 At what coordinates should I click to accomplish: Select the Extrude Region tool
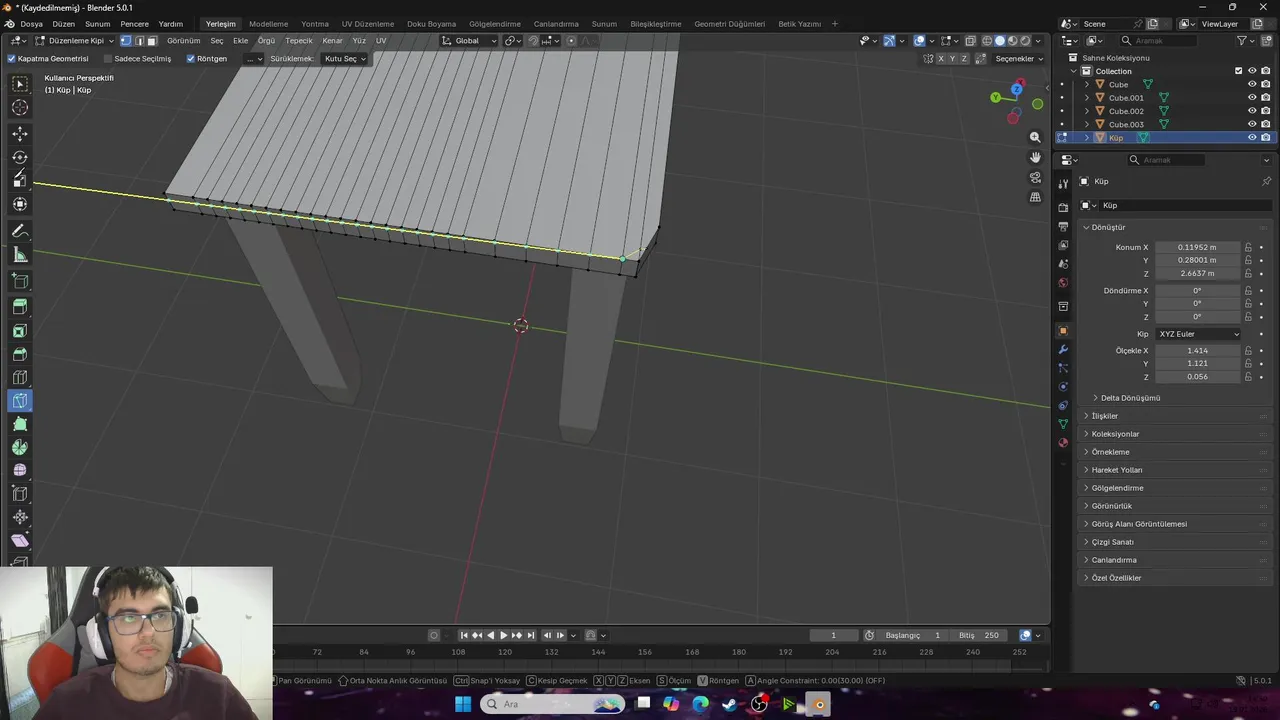(20, 307)
